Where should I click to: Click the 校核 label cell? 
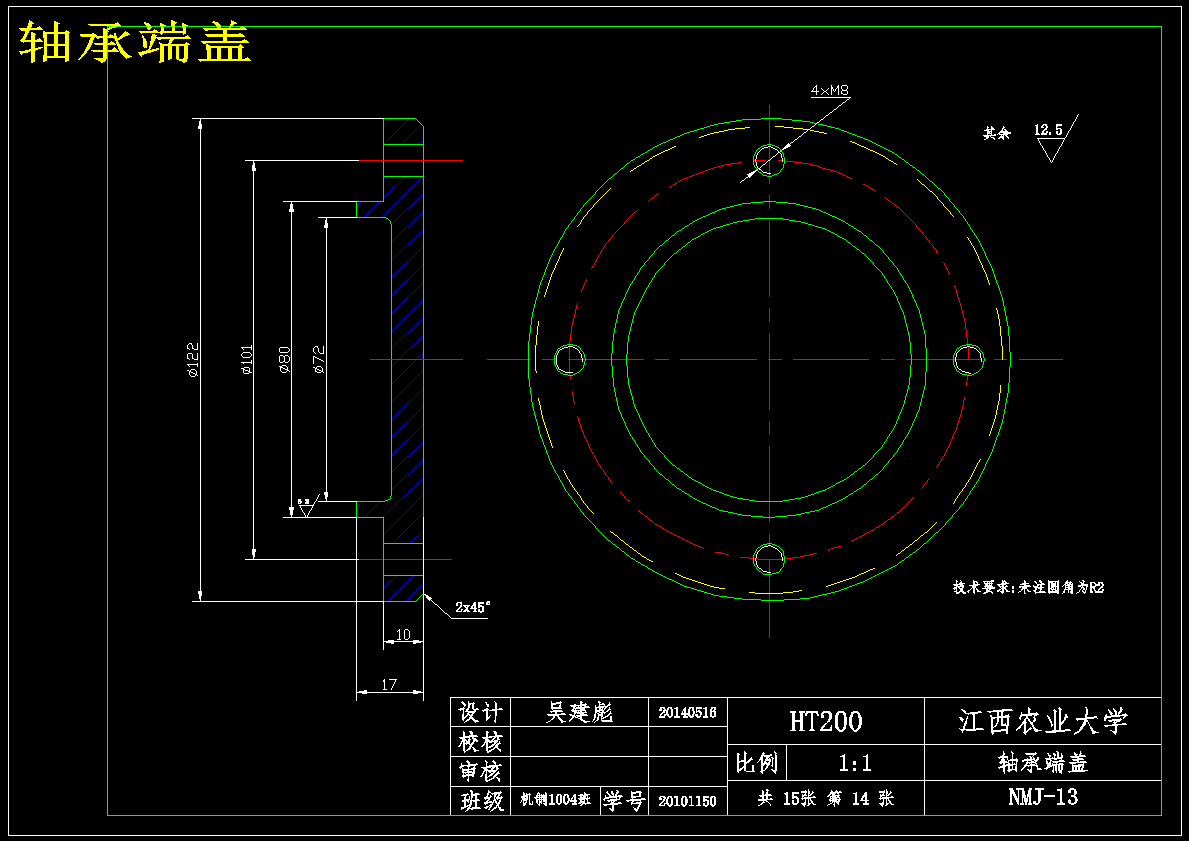[x=481, y=741]
